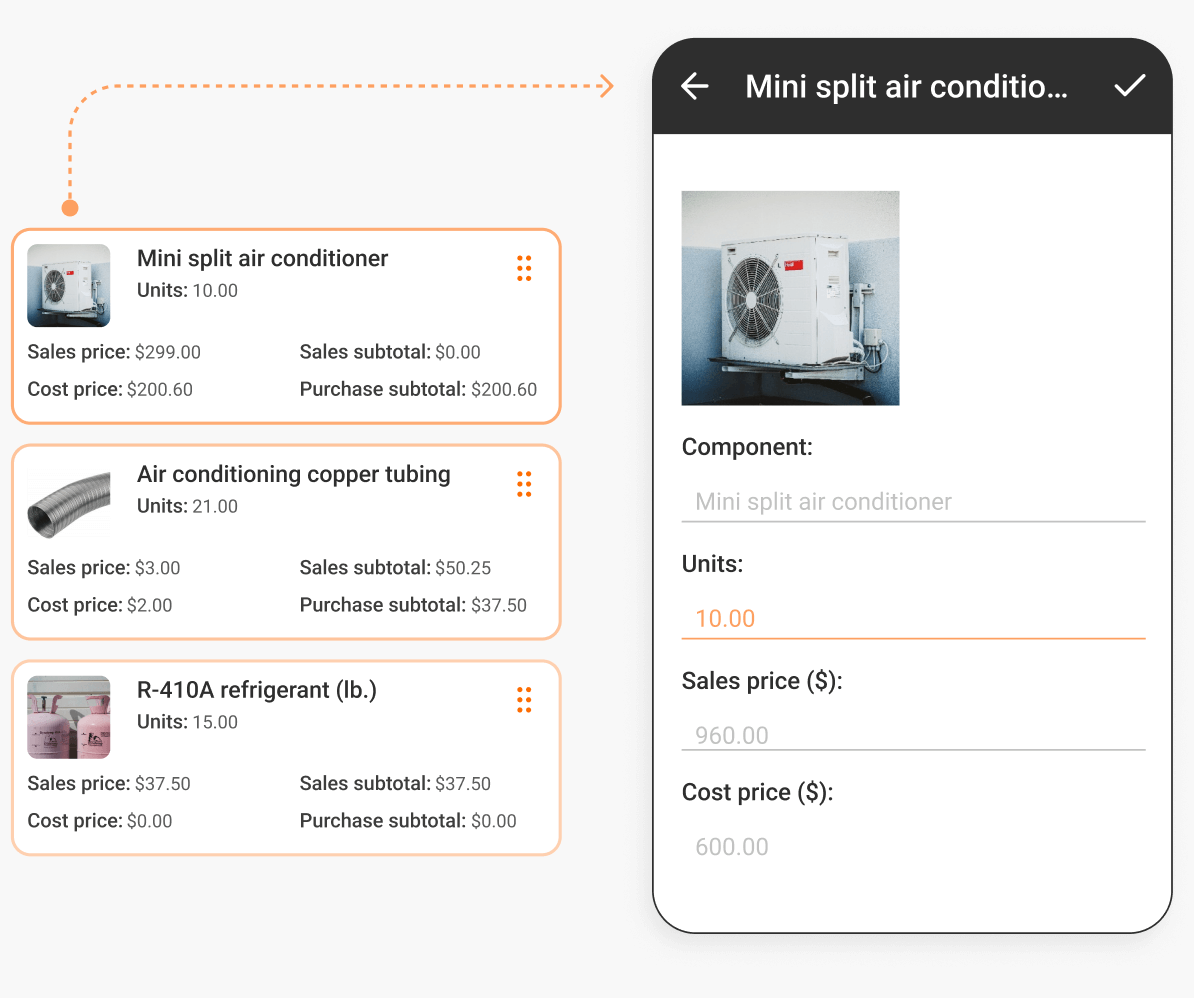Select the Units field showing 10.00
The width and height of the screenshot is (1194, 998).
[913, 618]
